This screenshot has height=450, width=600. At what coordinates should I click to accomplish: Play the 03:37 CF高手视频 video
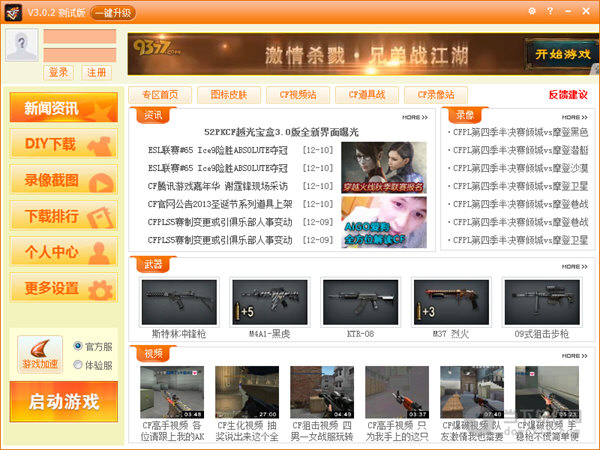pyautogui.click(x=397, y=392)
